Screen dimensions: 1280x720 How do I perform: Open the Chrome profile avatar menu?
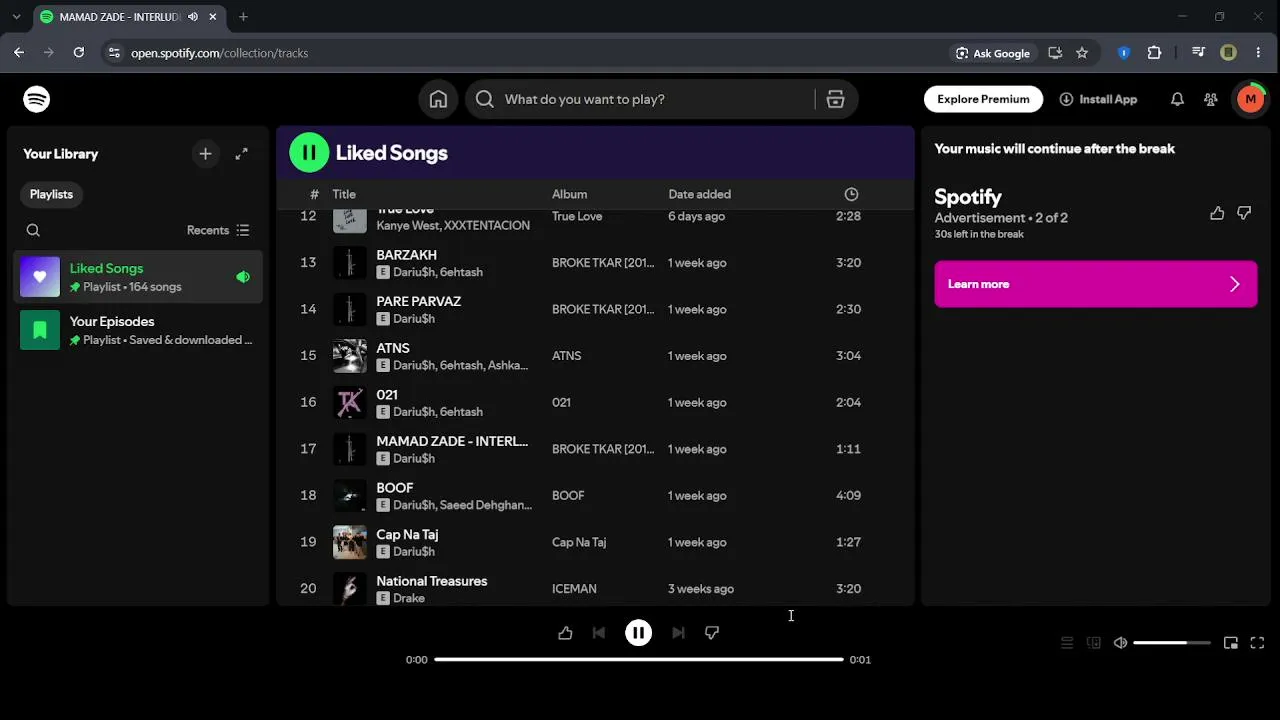(1229, 53)
